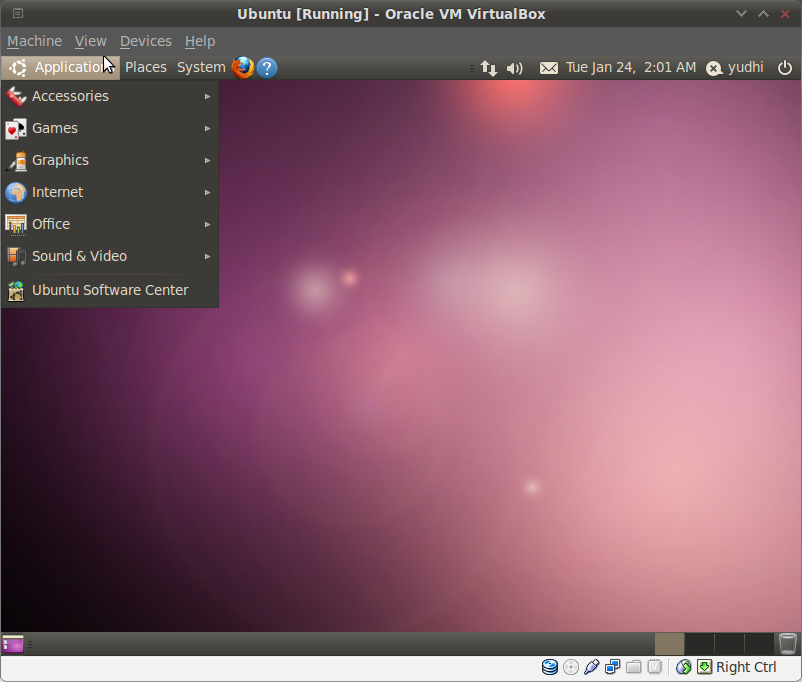Click the power shutdown icon
The width and height of the screenshot is (802, 682).
pyautogui.click(x=785, y=68)
